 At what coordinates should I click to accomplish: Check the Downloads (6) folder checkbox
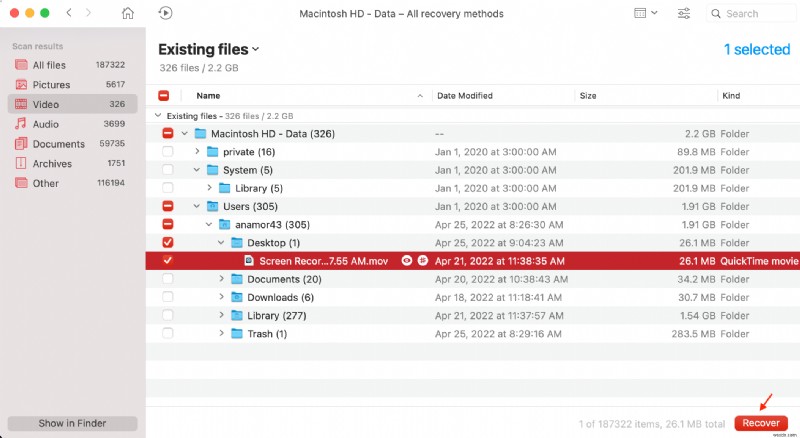pyautogui.click(x=167, y=297)
